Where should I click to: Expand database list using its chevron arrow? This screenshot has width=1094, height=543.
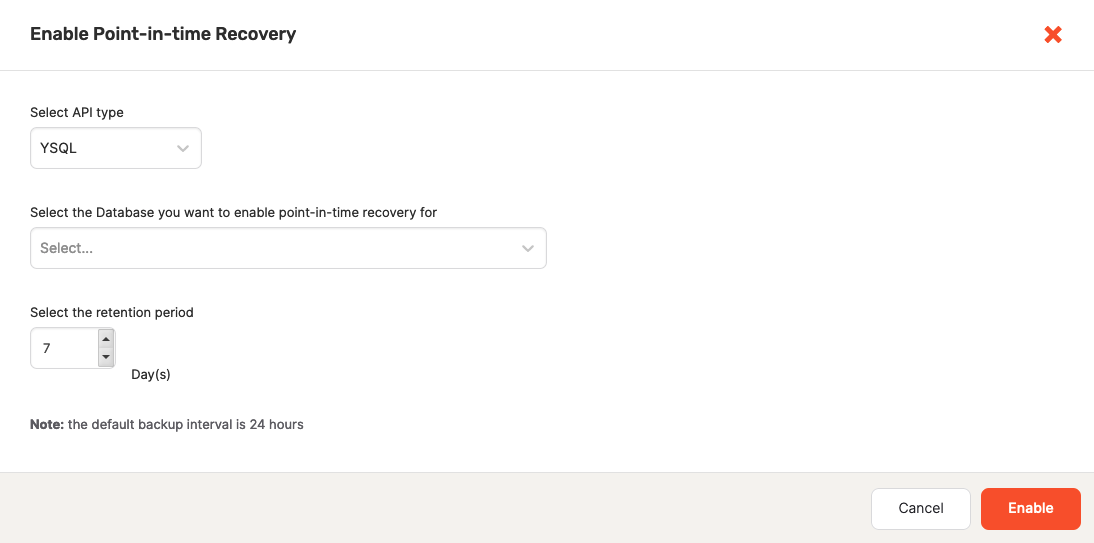coord(528,248)
